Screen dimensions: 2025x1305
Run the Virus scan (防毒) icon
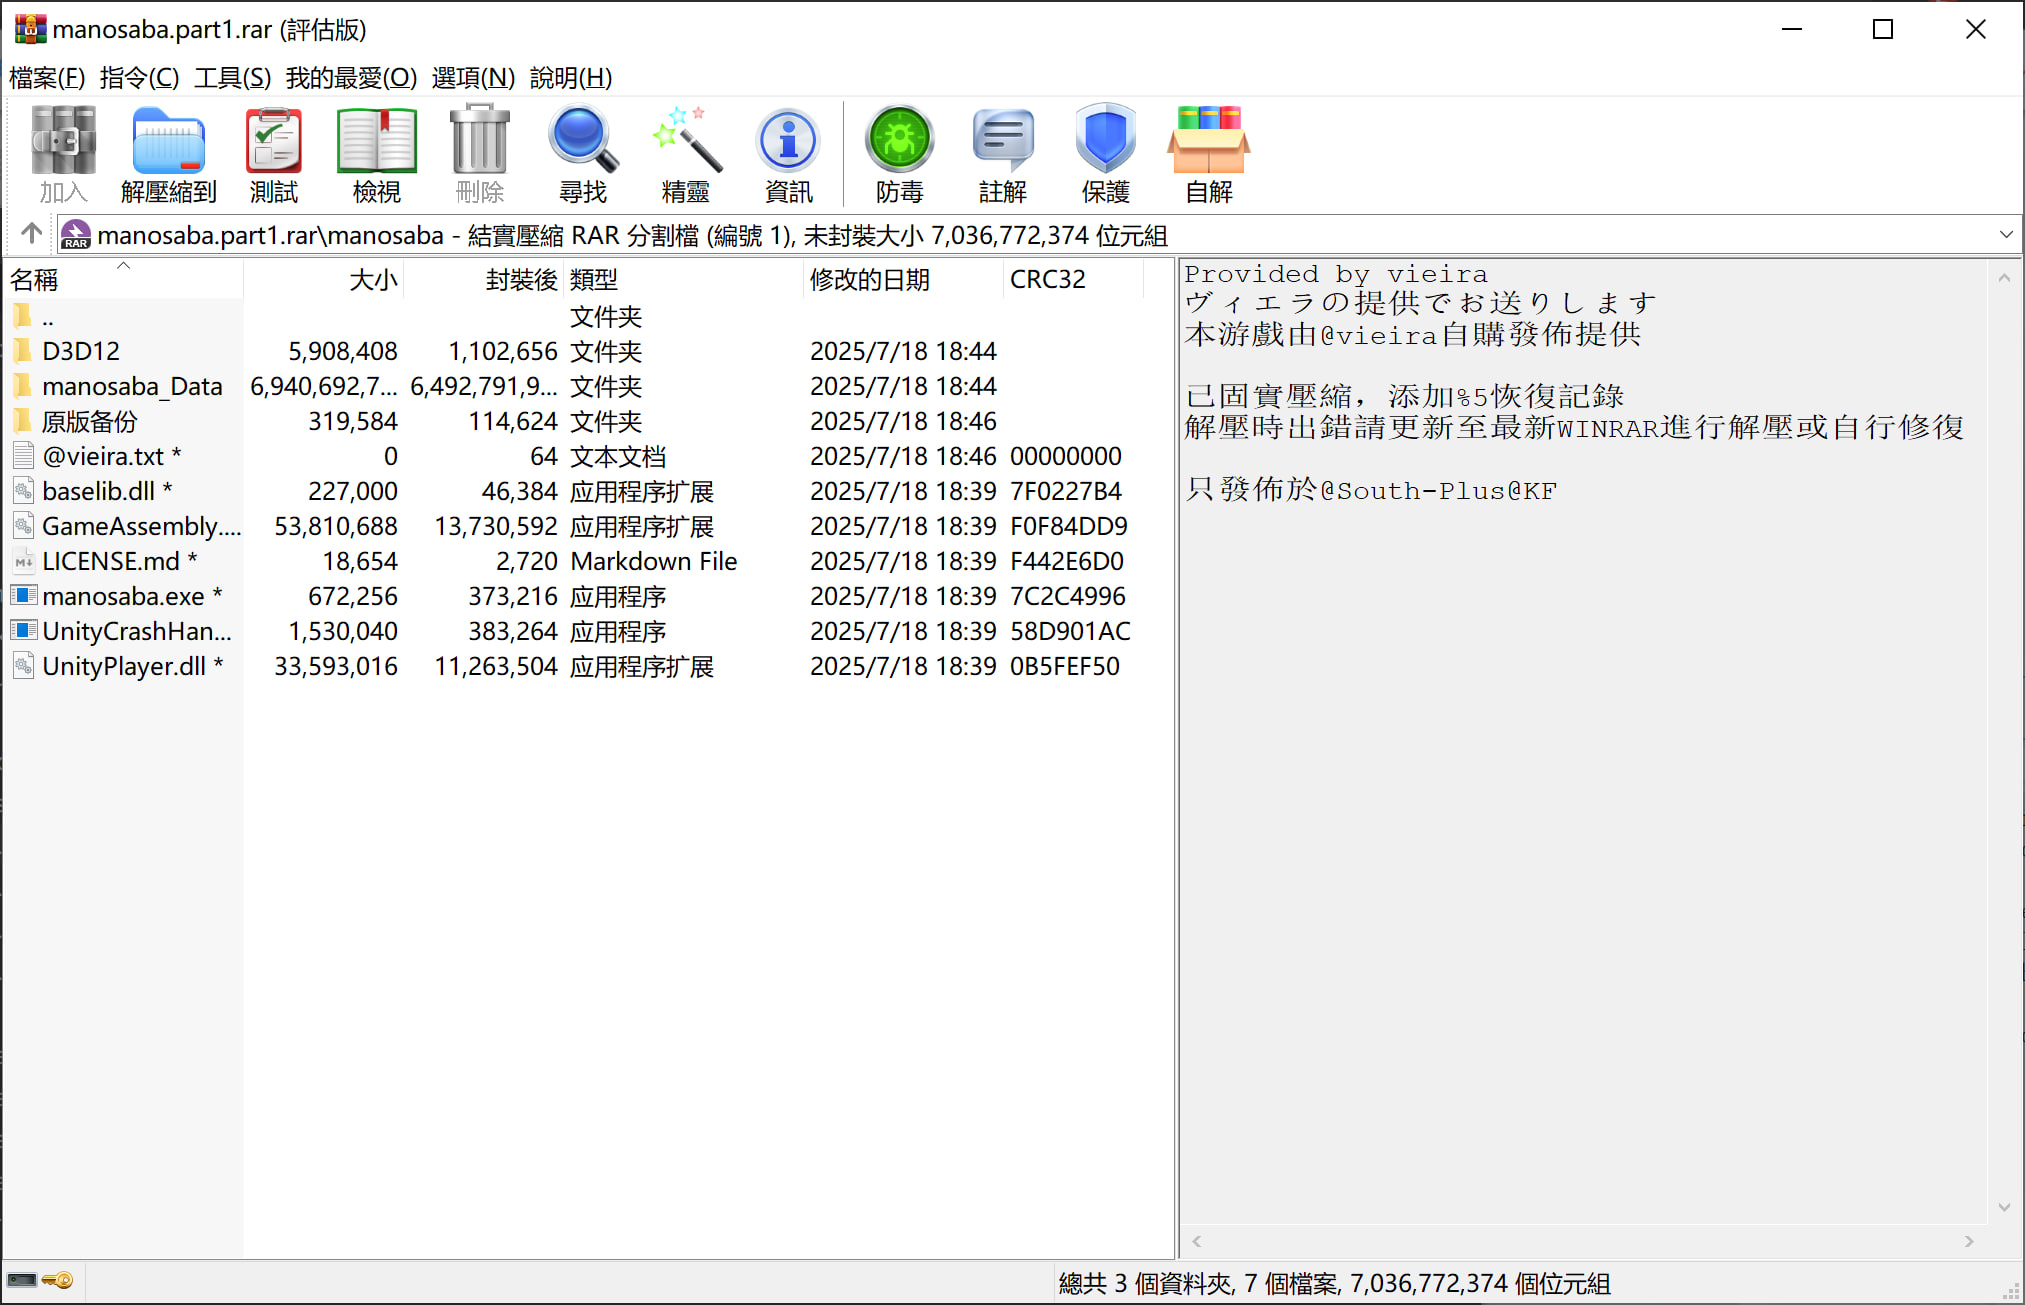[x=899, y=153]
